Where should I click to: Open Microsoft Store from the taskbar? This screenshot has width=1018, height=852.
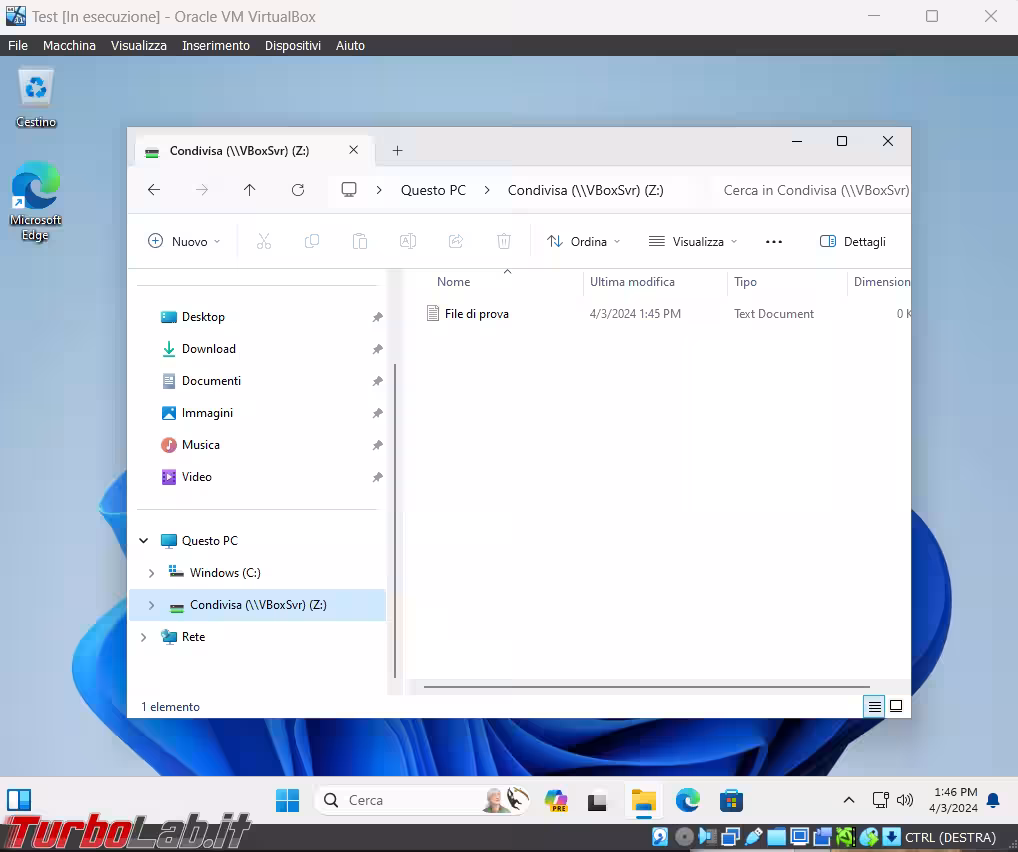(x=731, y=800)
